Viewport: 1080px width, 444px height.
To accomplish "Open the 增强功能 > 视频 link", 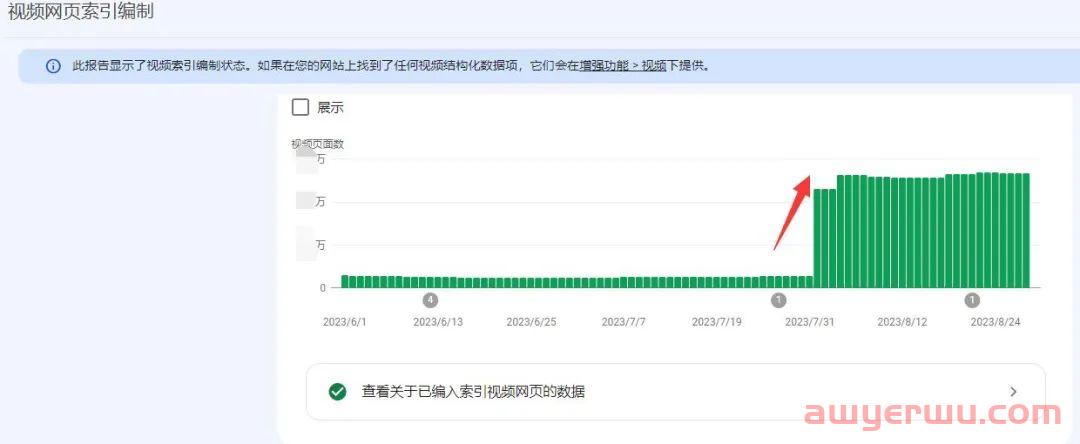I will tap(623, 67).
